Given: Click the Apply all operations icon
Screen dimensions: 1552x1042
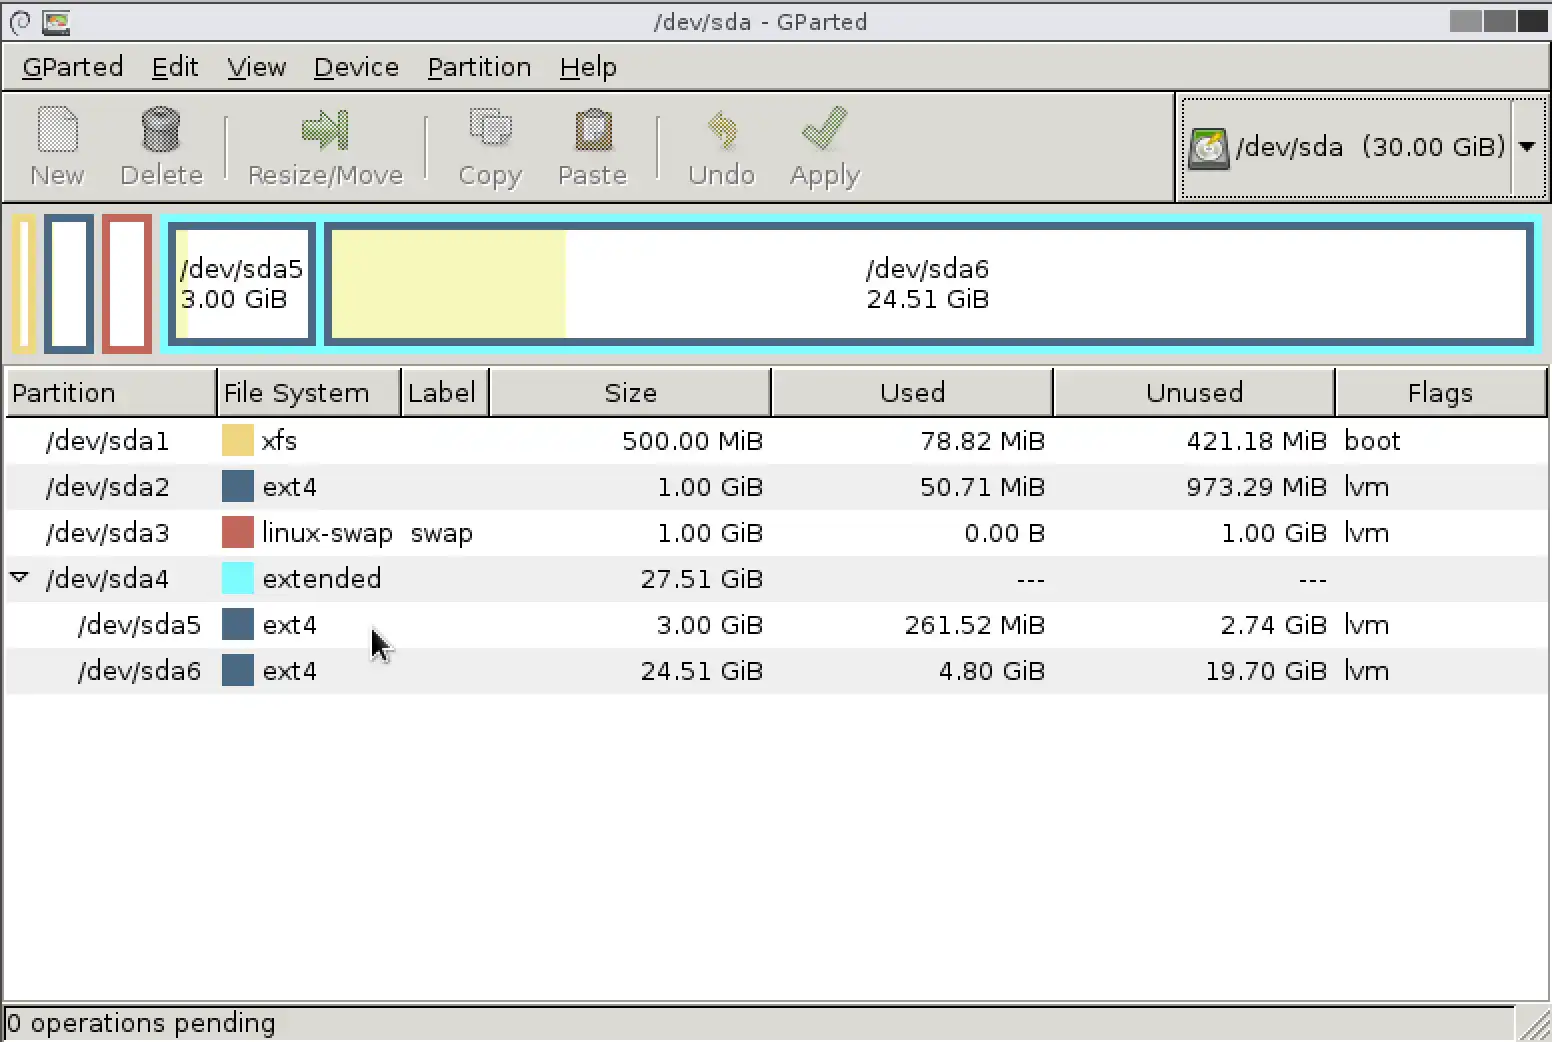Looking at the screenshot, I should [824, 130].
